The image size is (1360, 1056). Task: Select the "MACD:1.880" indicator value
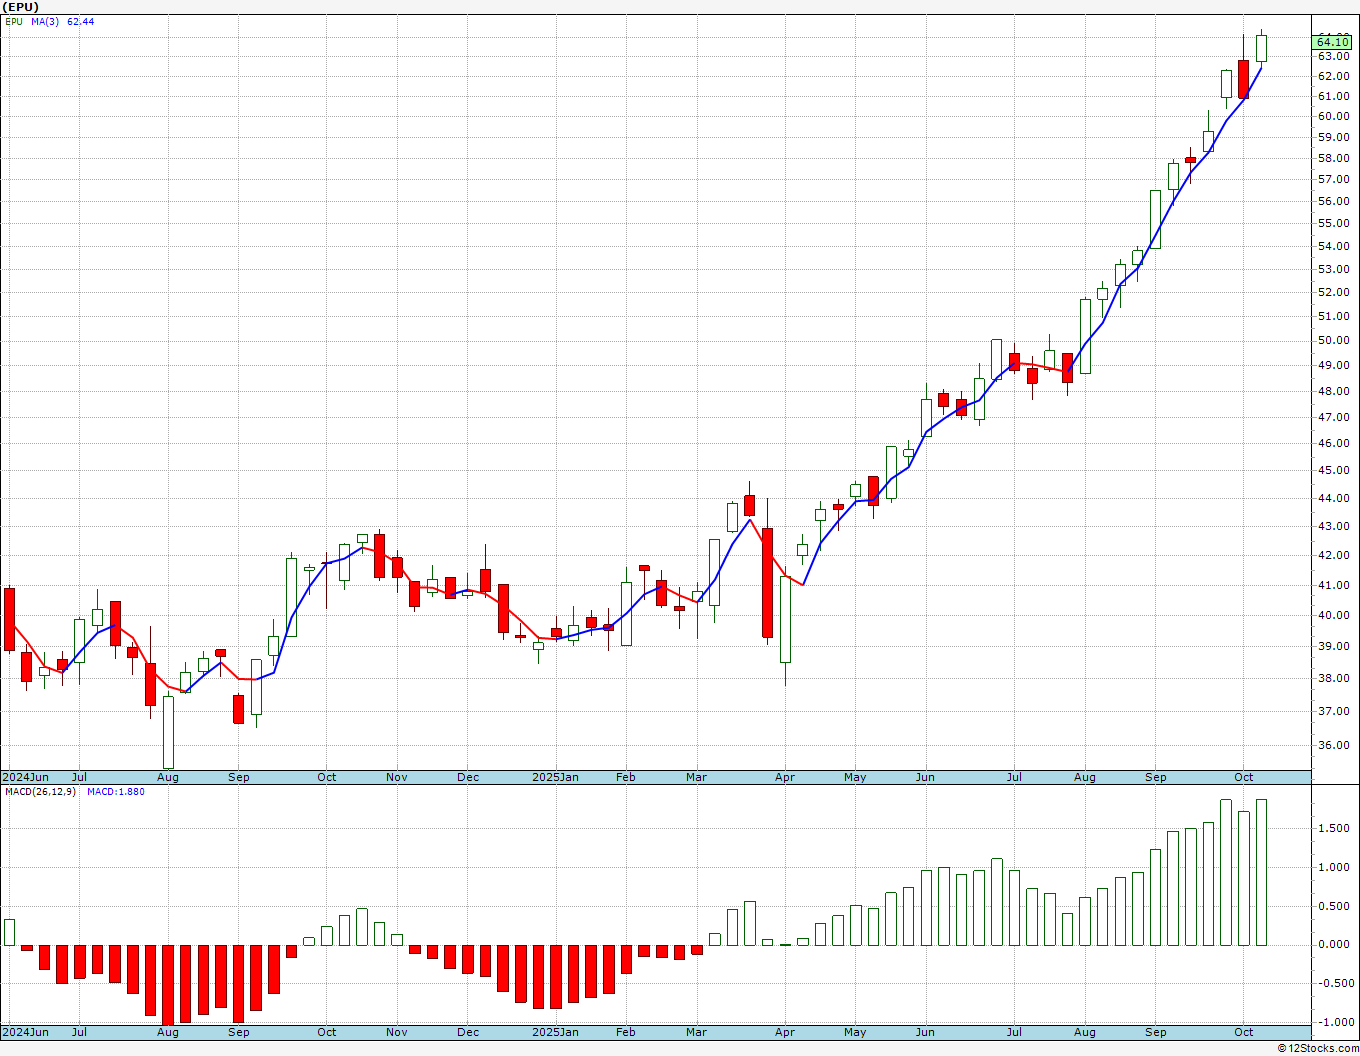click(x=116, y=792)
